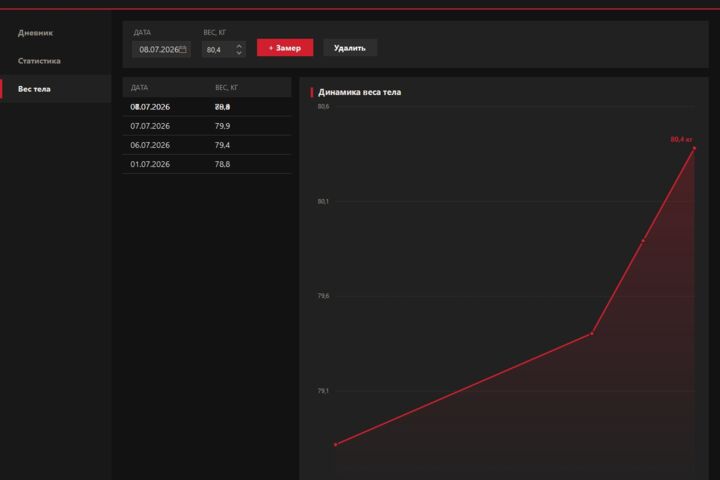
Task: Click the 79,9 weight cell
Action: 222,126
